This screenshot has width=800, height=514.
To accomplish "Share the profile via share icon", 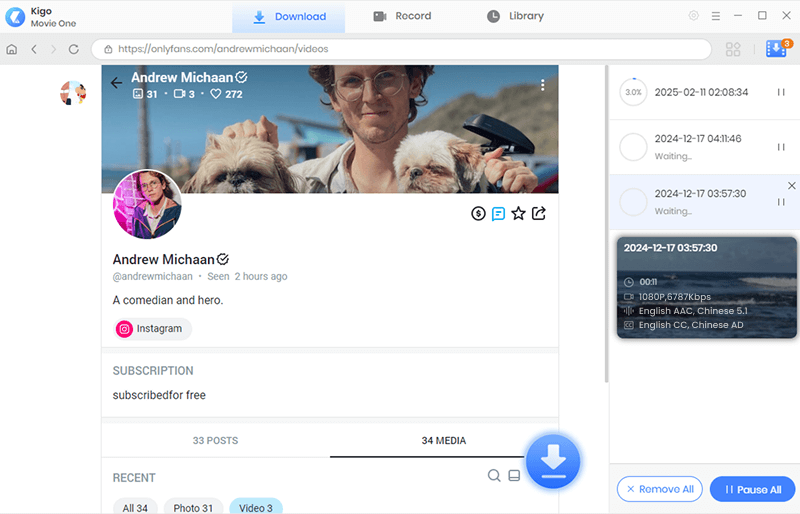I will pos(539,213).
